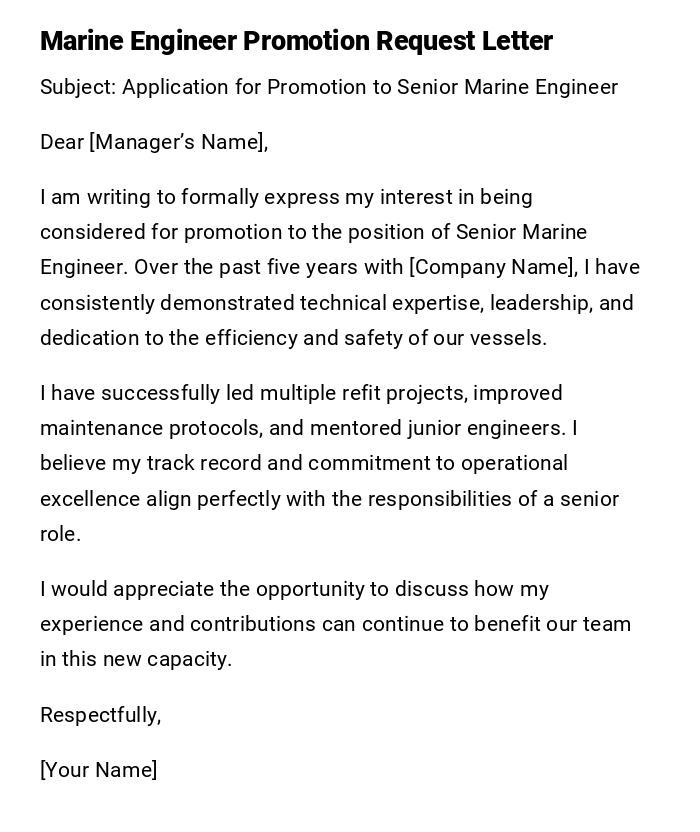The image size is (700, 832).
Task: Click the words 'technical expertise' in first paragraph
Action: point(381,303)
